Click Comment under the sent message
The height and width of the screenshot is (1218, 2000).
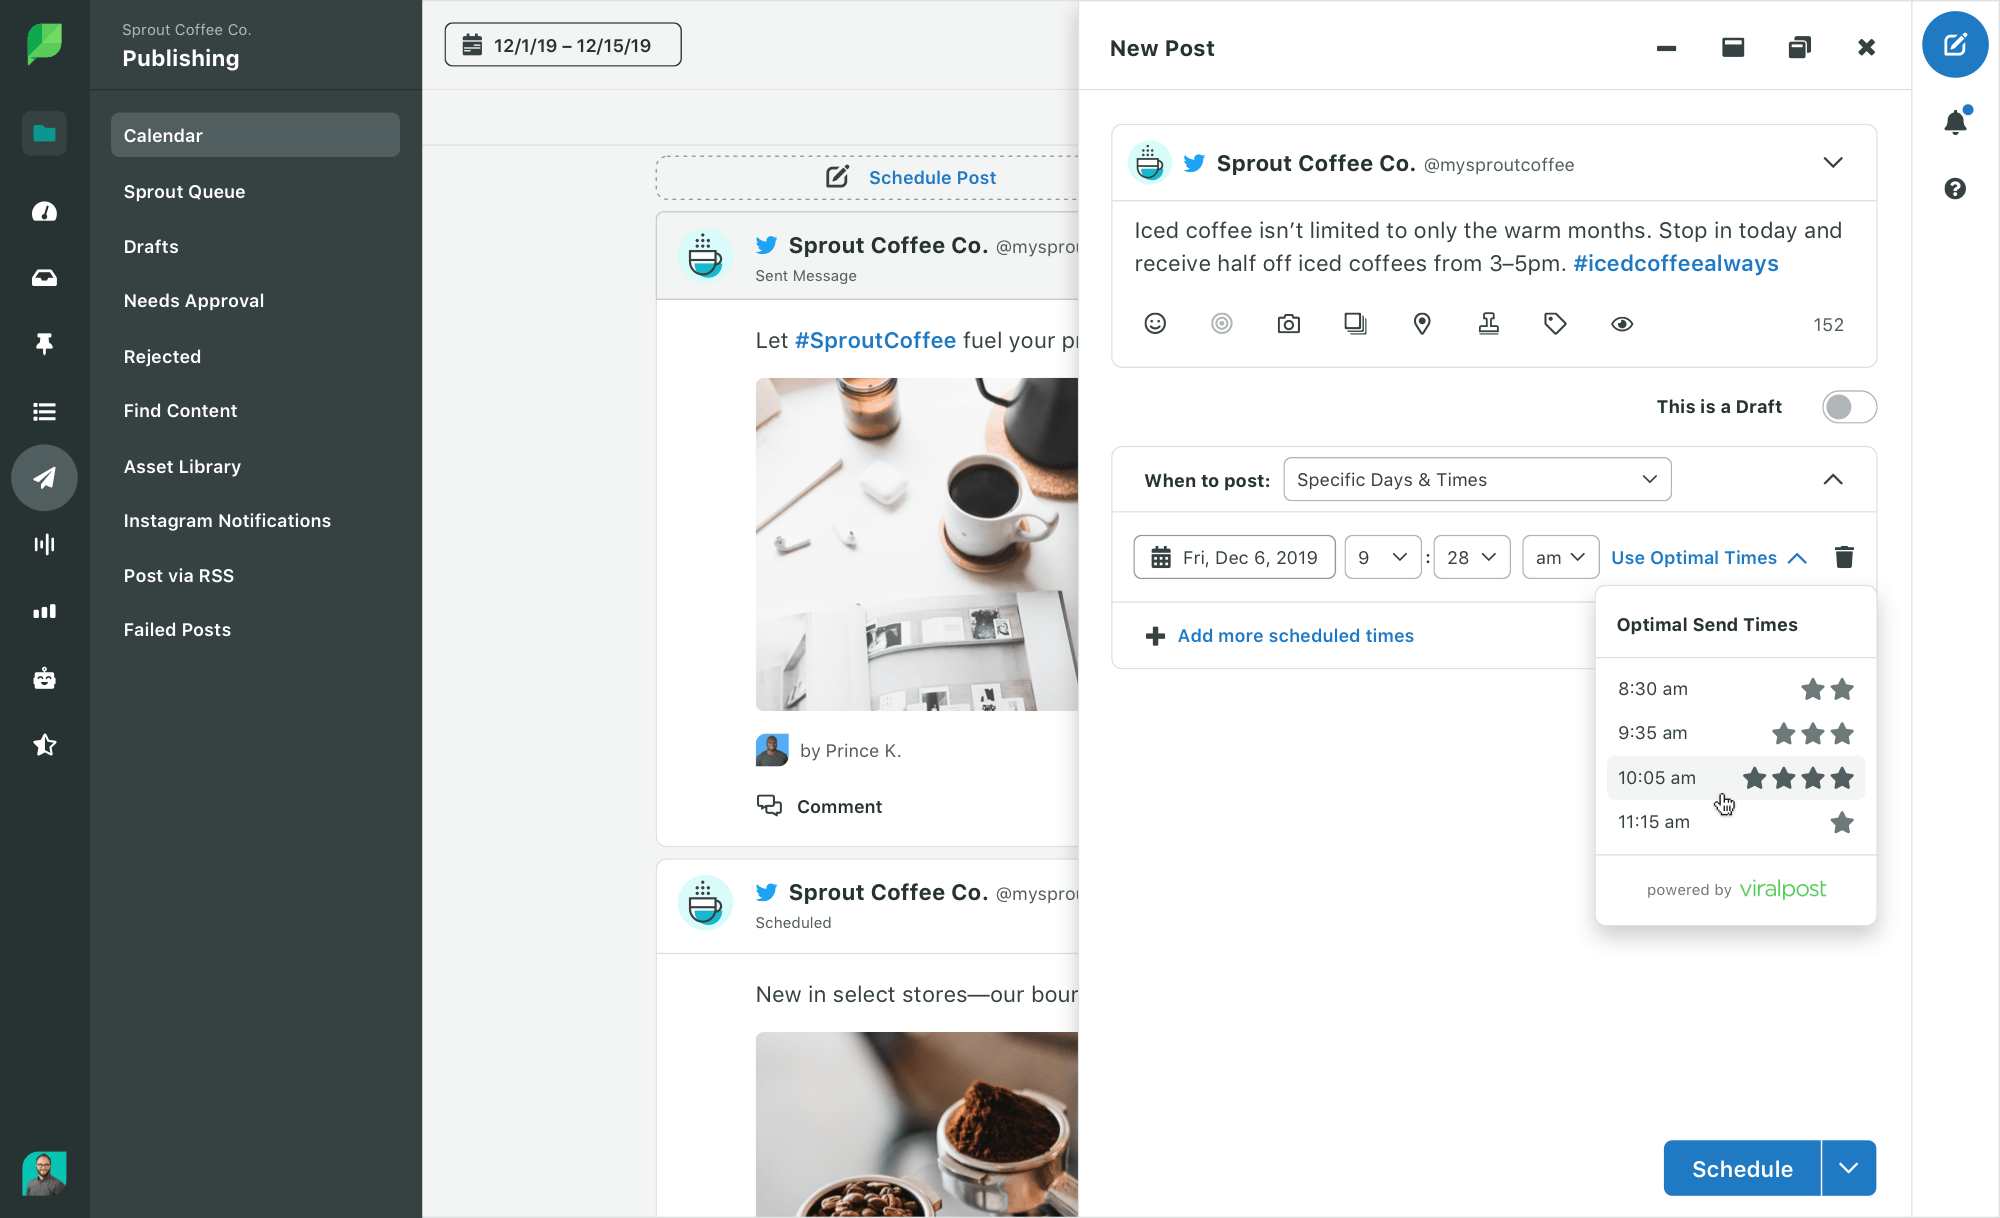tap(819, 806)
